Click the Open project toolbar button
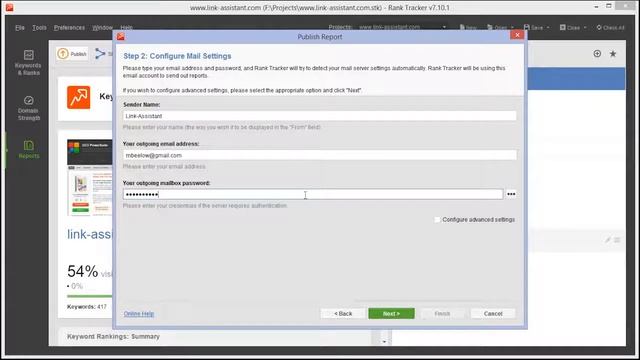 point(498,27)
